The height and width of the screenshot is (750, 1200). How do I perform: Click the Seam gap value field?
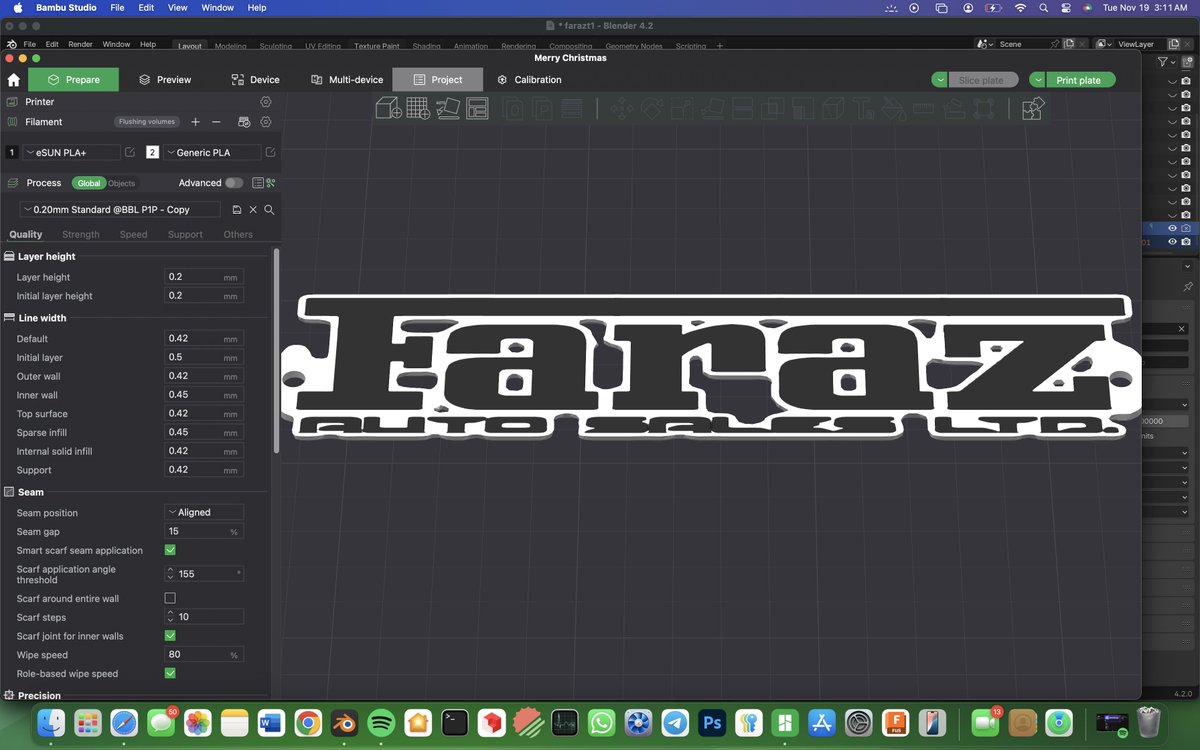(x=204, y=531)
